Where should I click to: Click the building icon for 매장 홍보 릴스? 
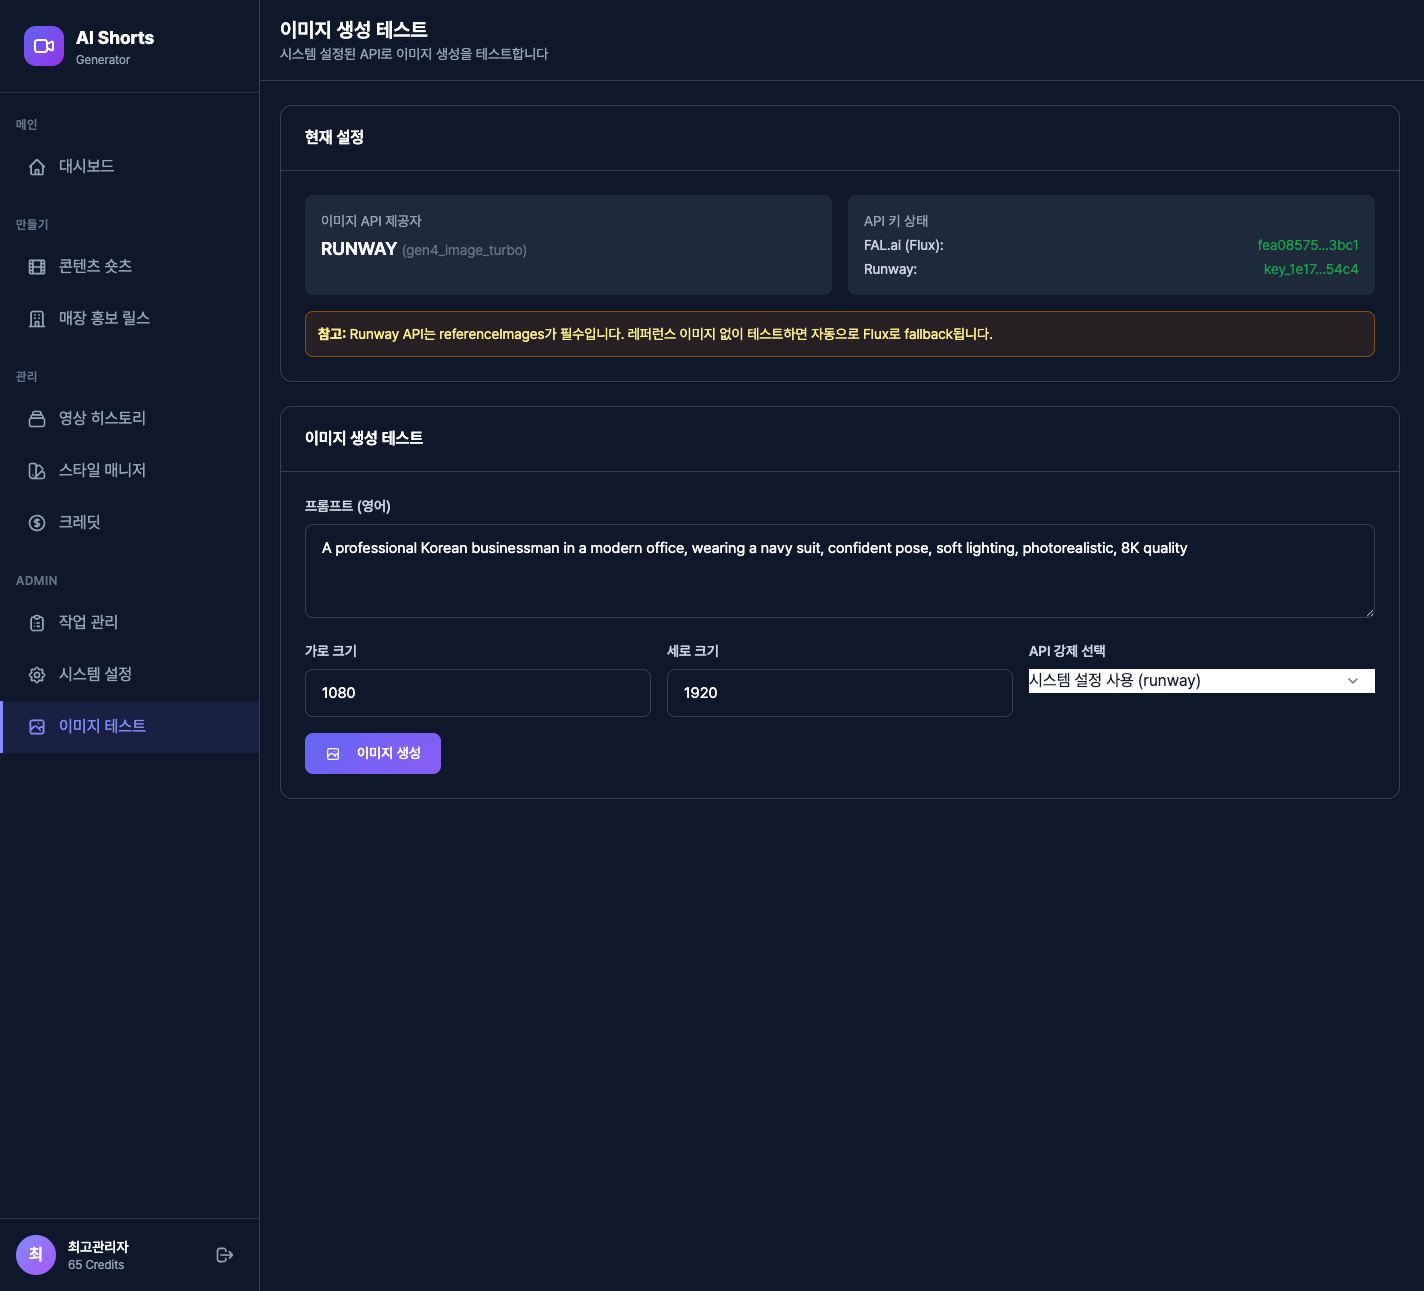(37, 319)
